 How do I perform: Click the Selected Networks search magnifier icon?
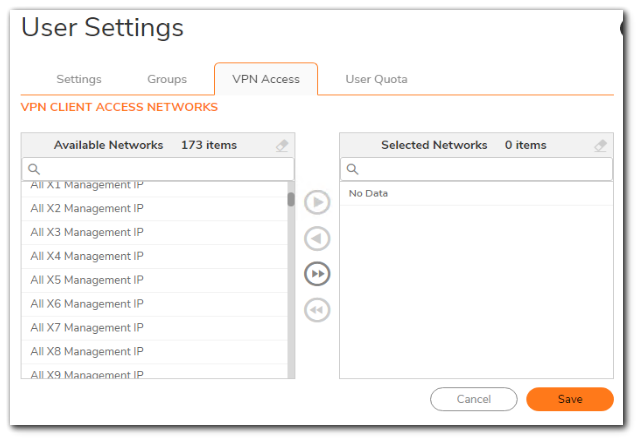click(352, 170)
